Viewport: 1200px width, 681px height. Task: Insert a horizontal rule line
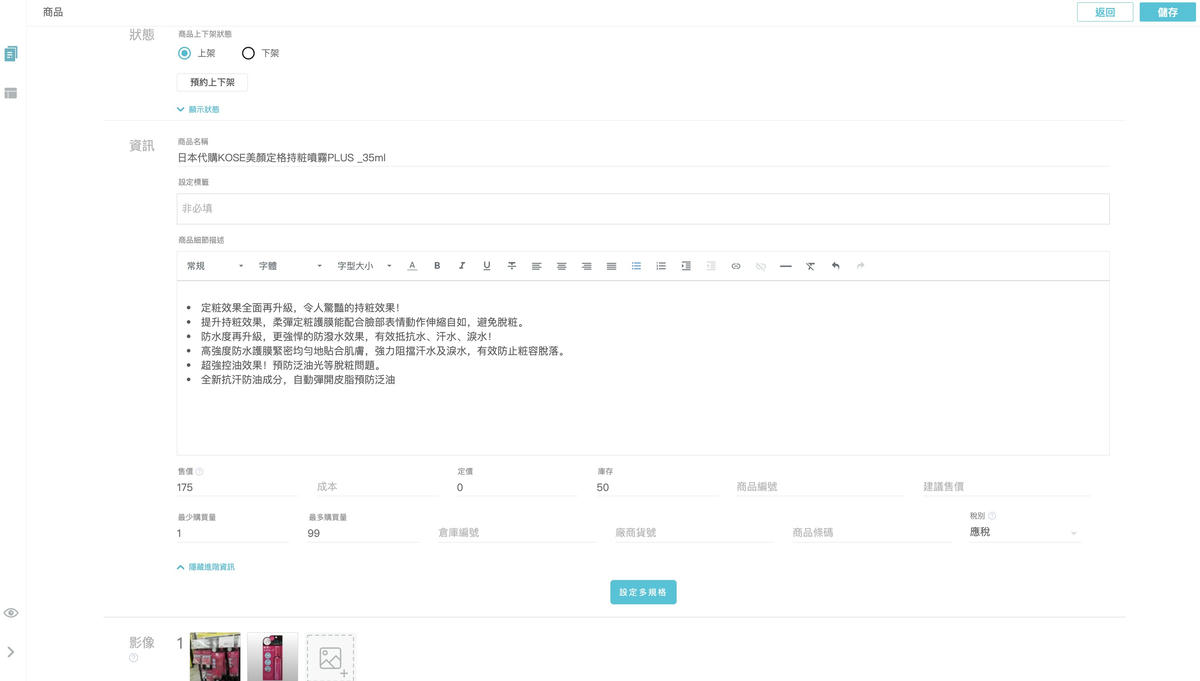786,266
